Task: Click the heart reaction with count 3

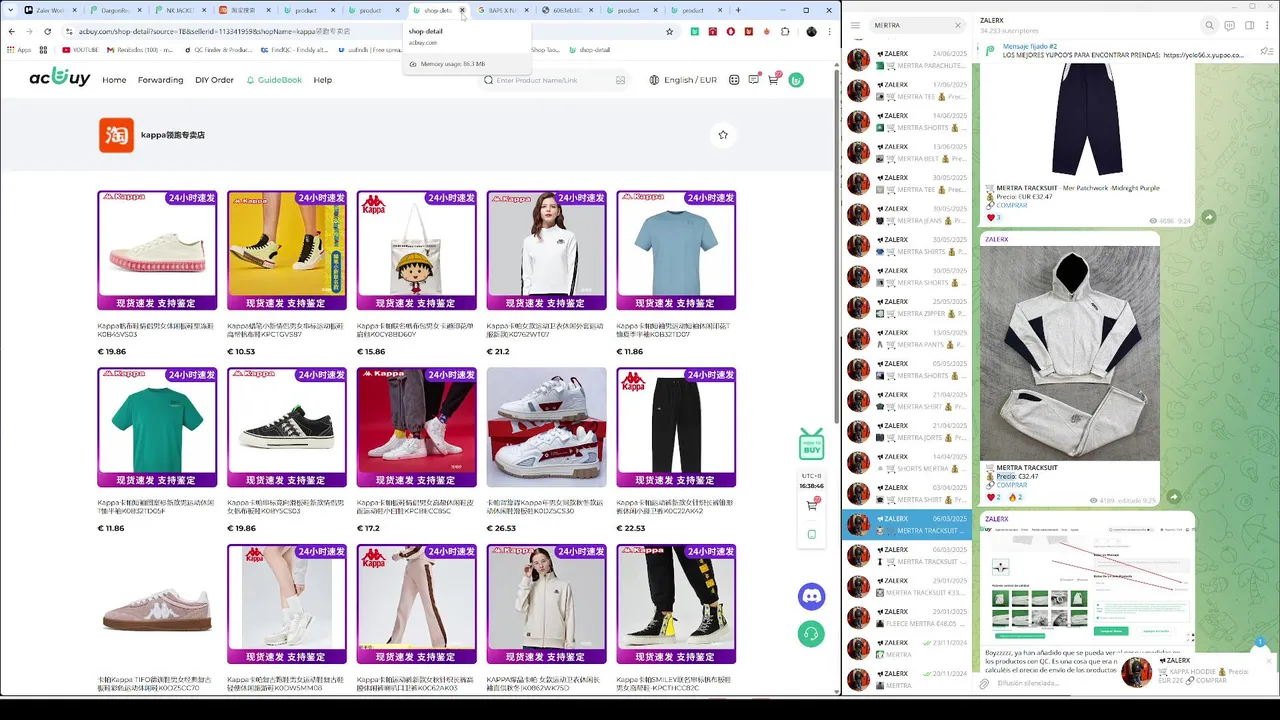Action: pos(994,218)
